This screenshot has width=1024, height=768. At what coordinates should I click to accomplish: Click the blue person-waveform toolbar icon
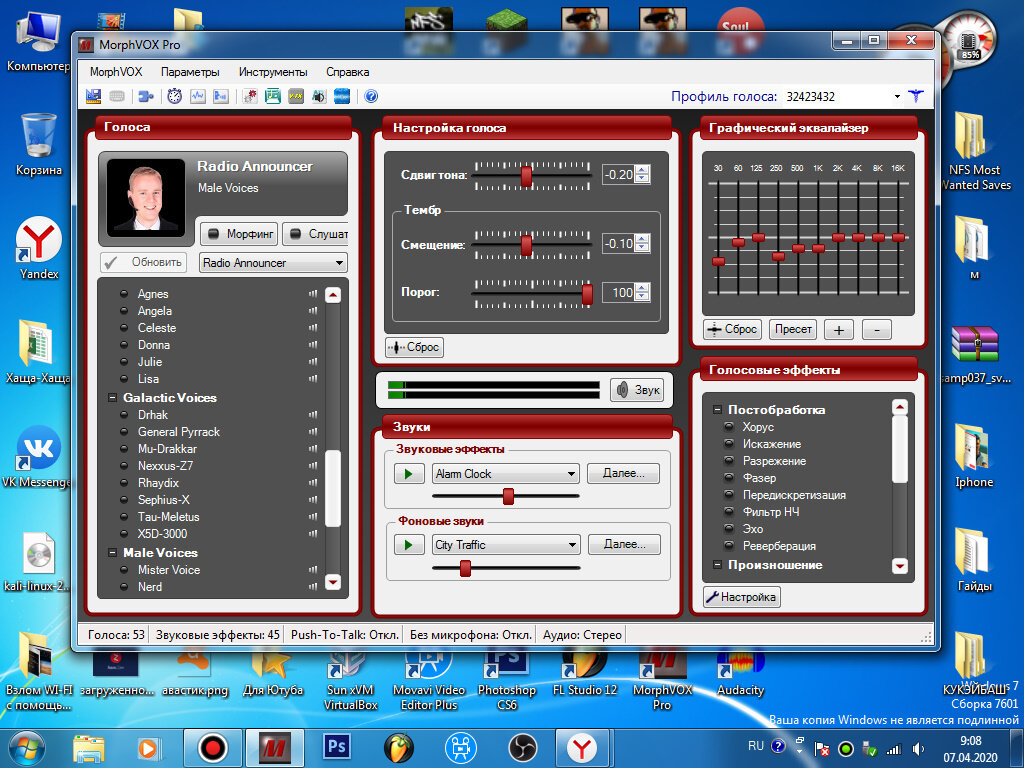(221, 97)
